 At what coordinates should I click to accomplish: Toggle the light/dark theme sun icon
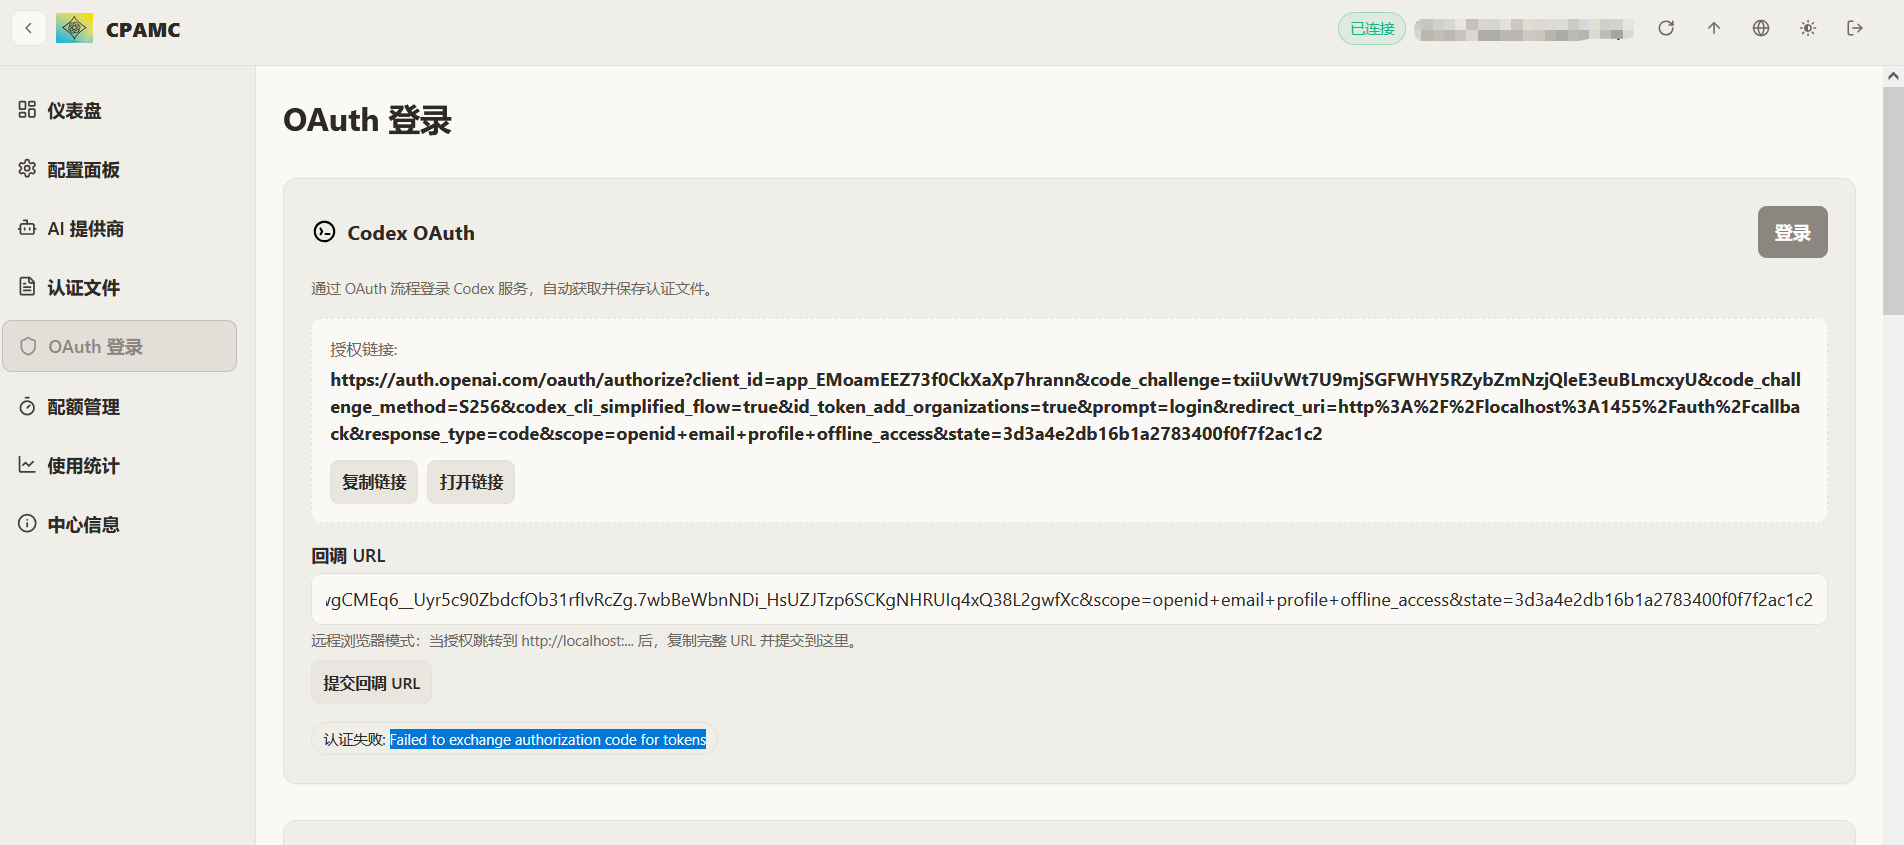pos(1808,28)
